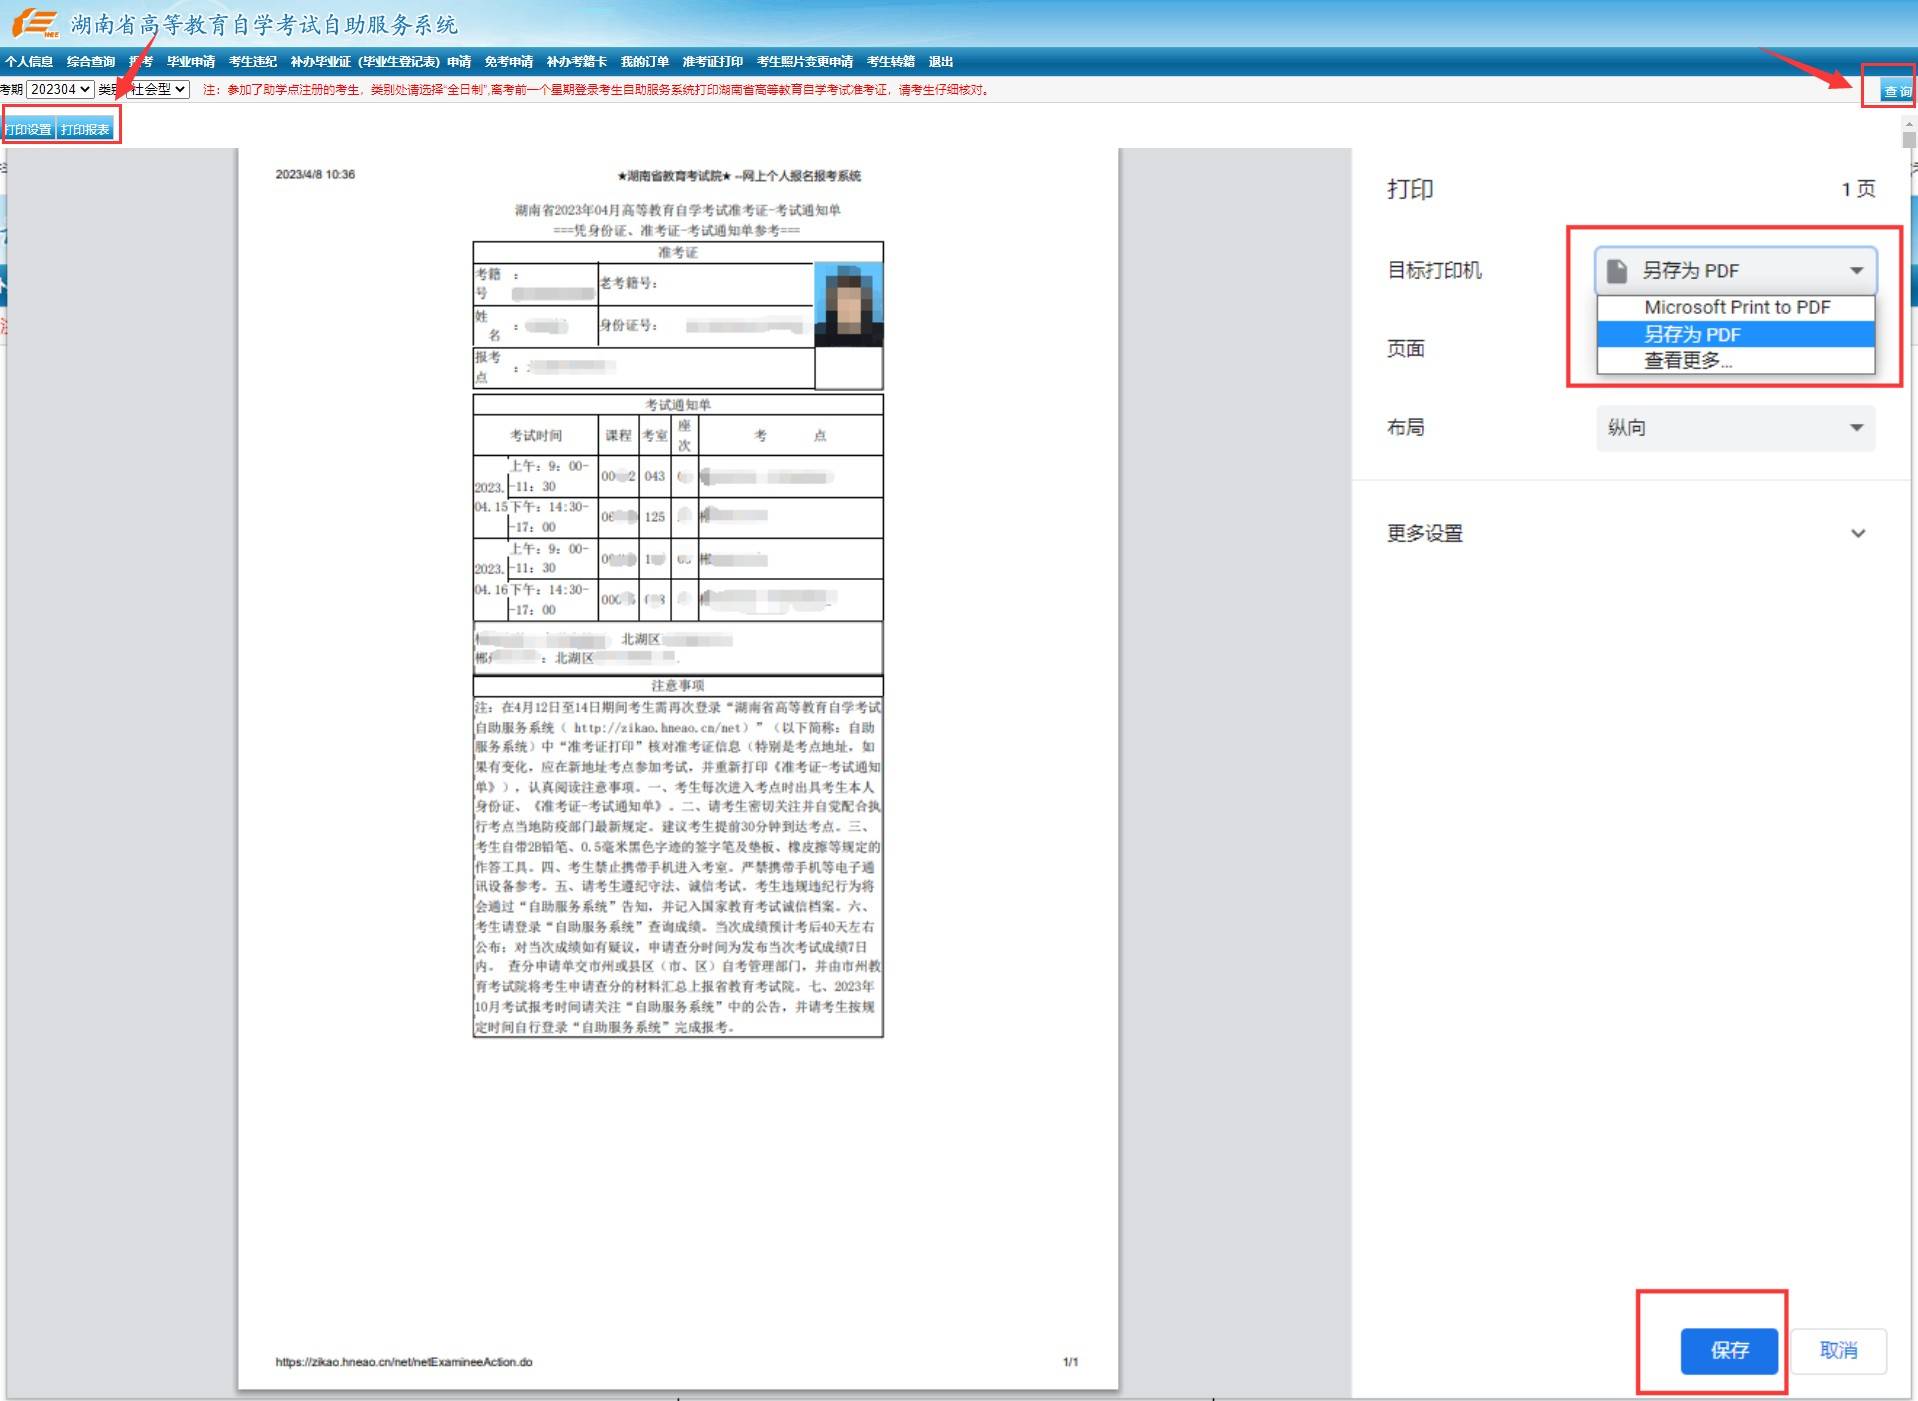Click the 打印报表 button

pyautogui.click(x=85, y=129)
